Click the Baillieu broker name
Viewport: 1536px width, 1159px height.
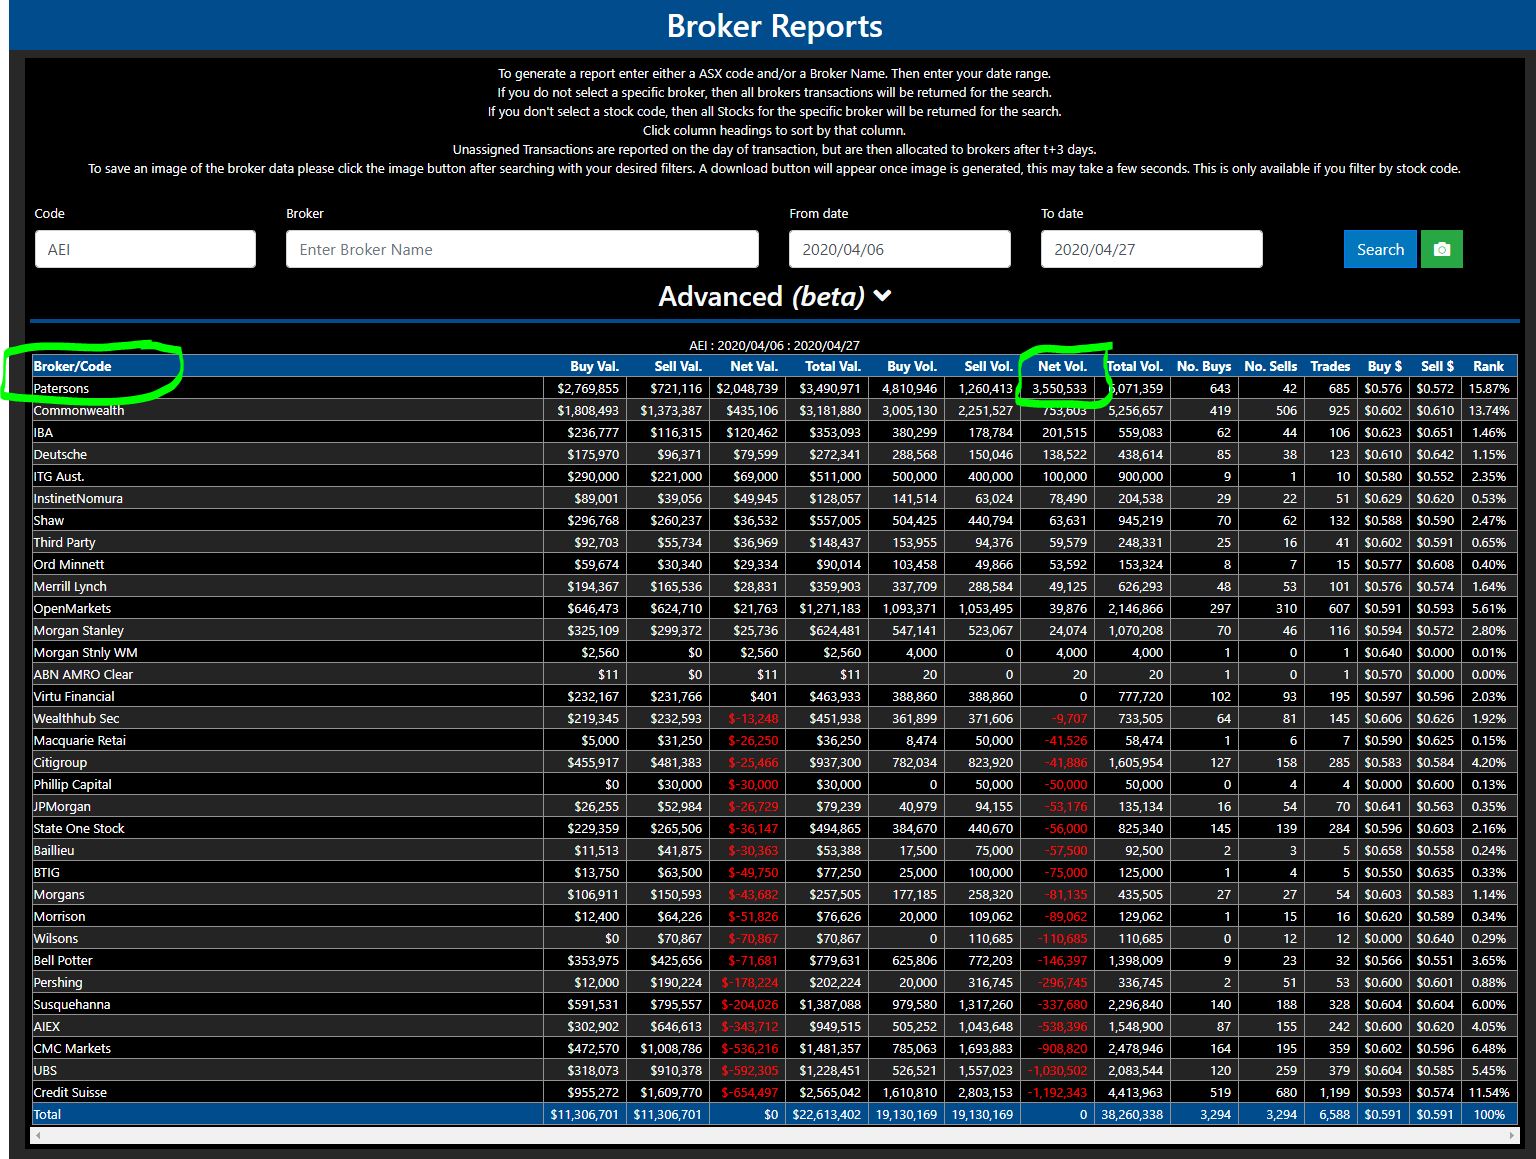pyautogui.click(x=54, y=850)
